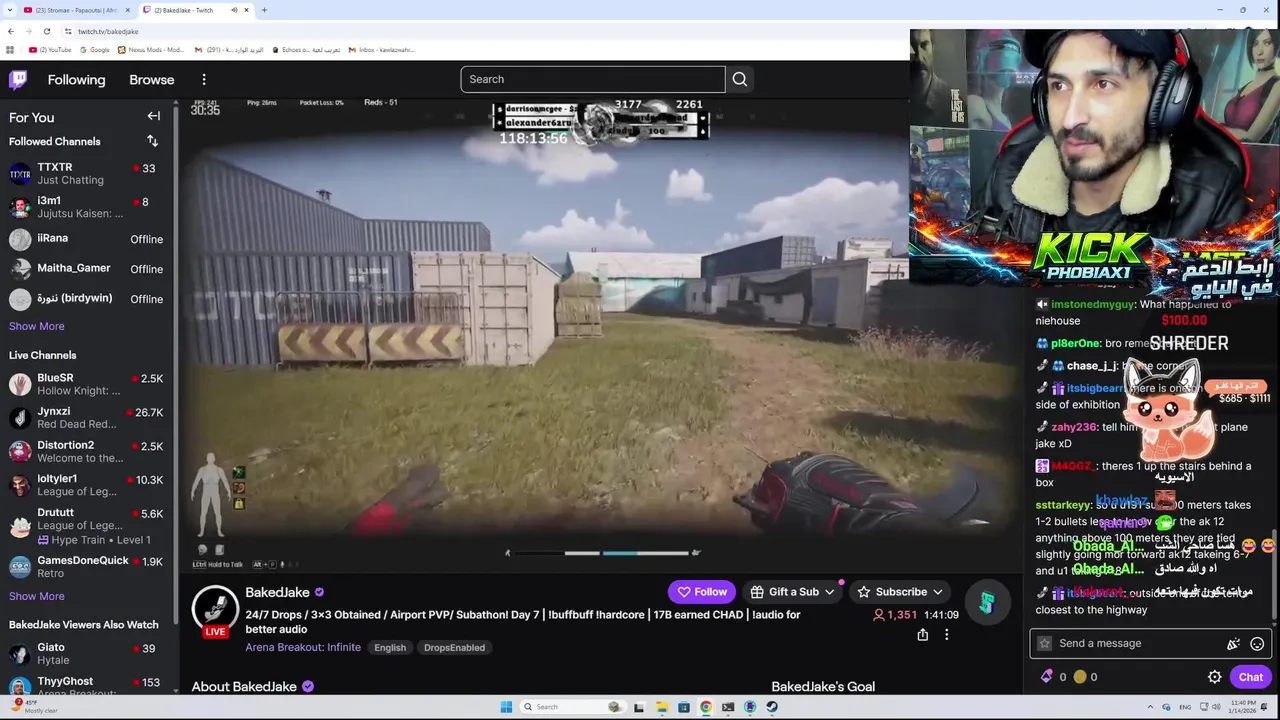
Task: Open Arena Breakout: Infinite category link
Action: point(303,647)
